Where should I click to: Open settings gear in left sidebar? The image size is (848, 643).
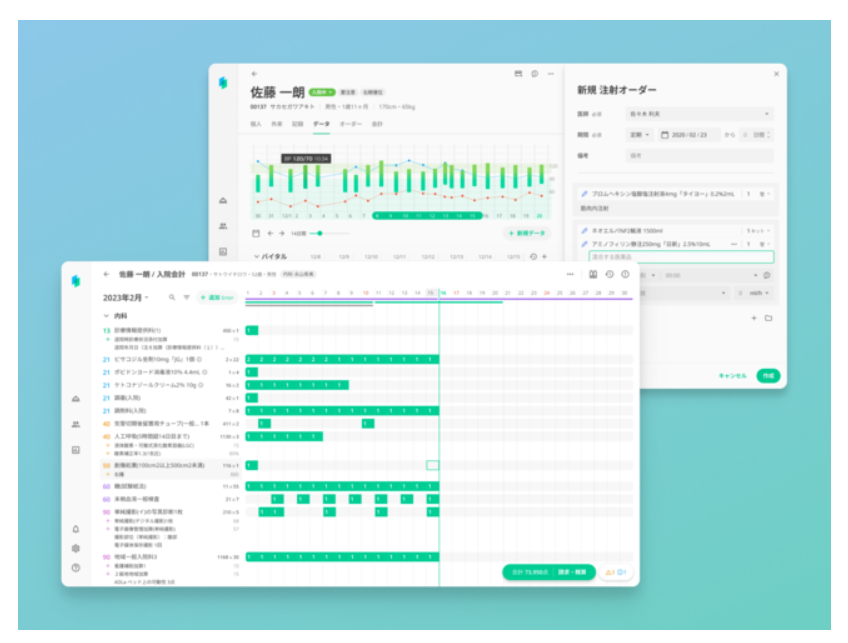[x=76, y=548]
